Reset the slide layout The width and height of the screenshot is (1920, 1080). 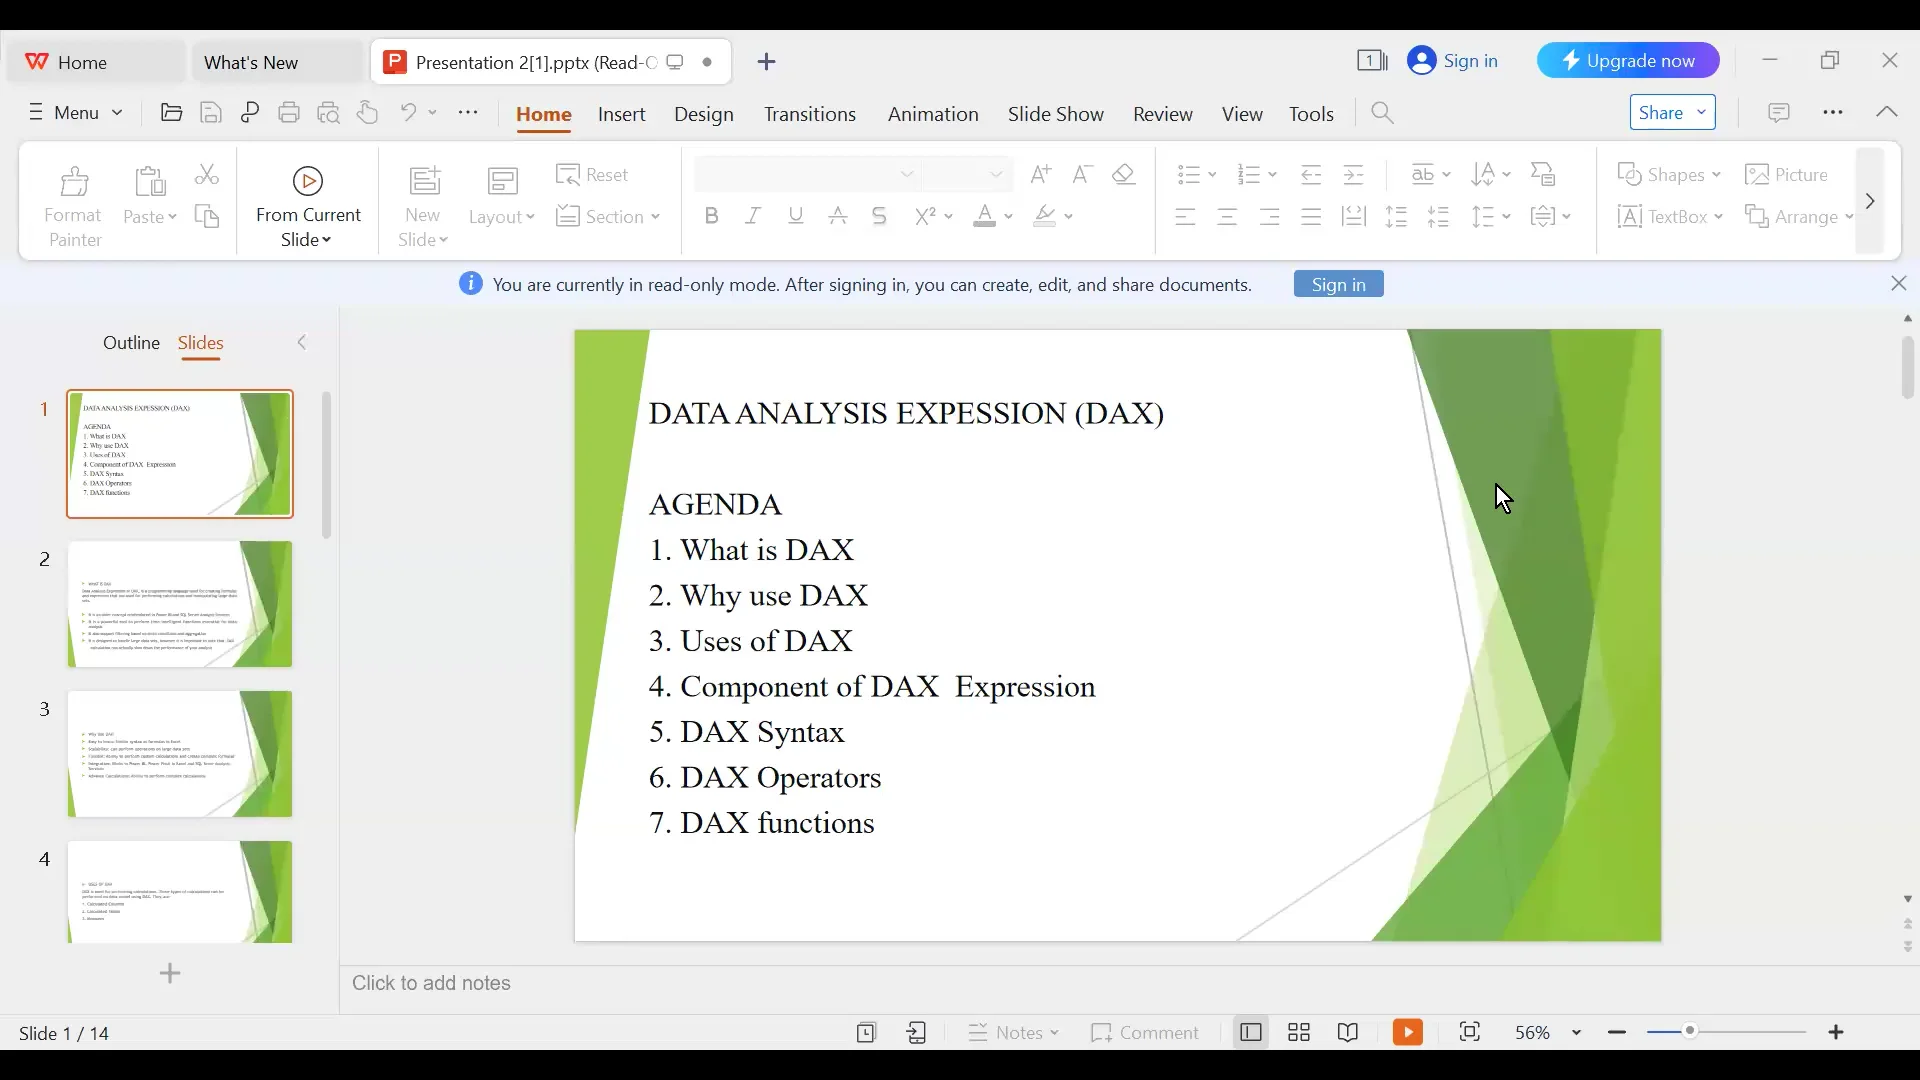[x=595, y=174]
